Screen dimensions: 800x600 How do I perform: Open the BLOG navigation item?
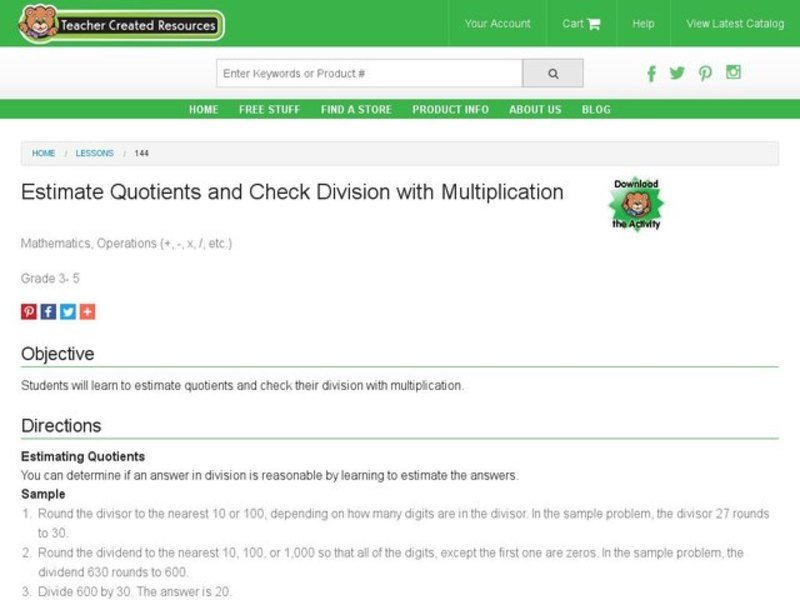(x=596, y=110)
